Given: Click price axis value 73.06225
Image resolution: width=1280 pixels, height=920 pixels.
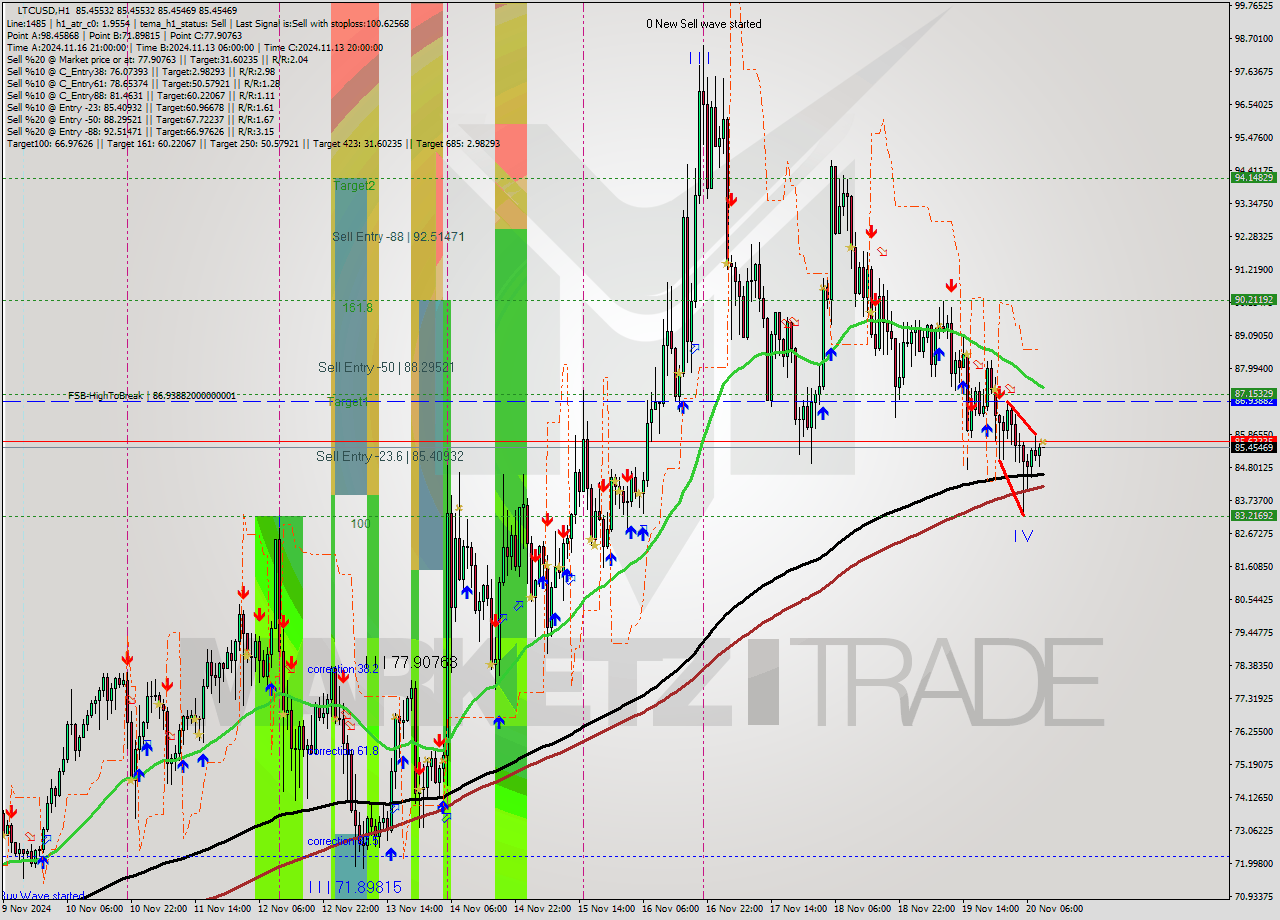Looking at the screenshot, I should point(1254,830).
